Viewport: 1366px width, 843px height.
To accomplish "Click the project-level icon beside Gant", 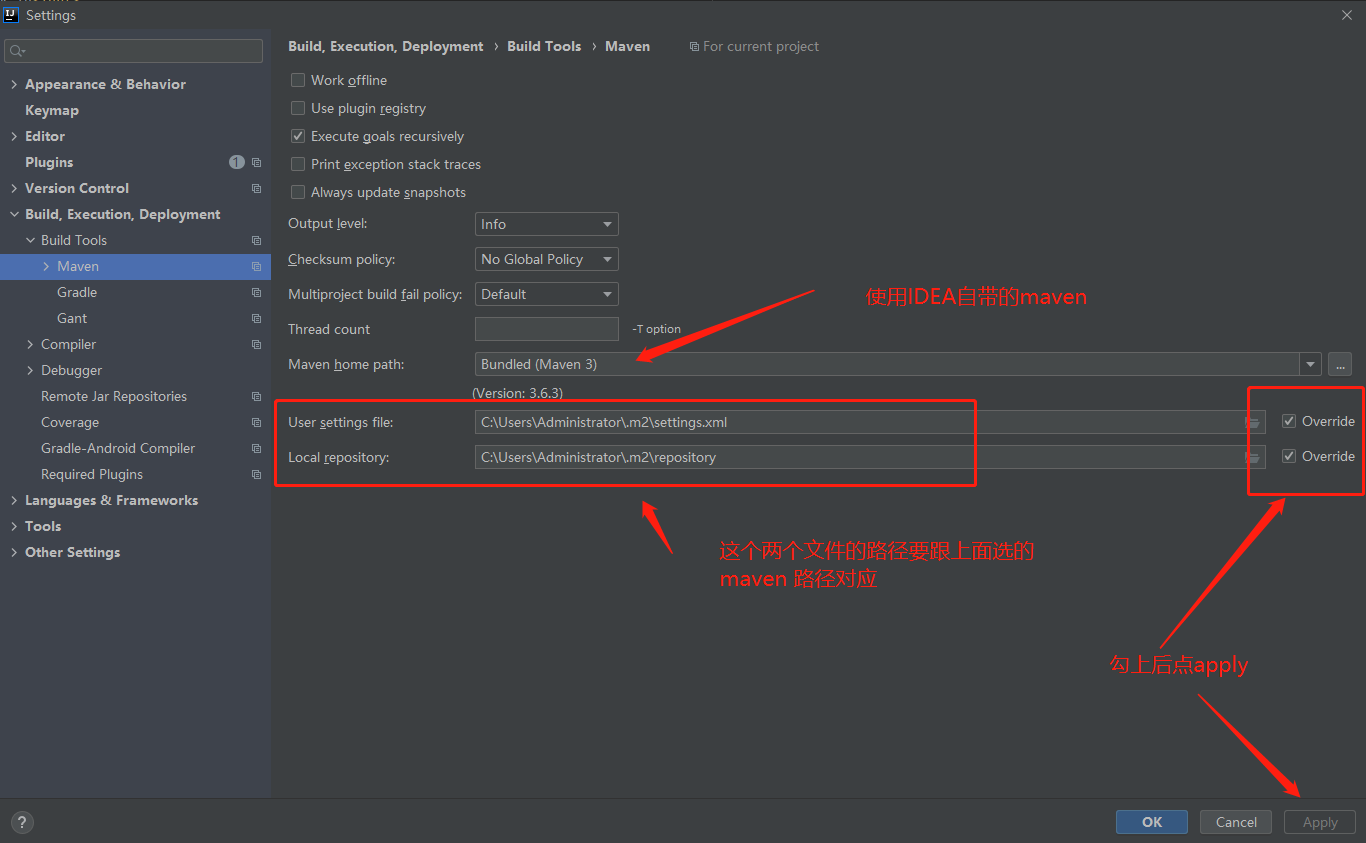I will (256, 318).
